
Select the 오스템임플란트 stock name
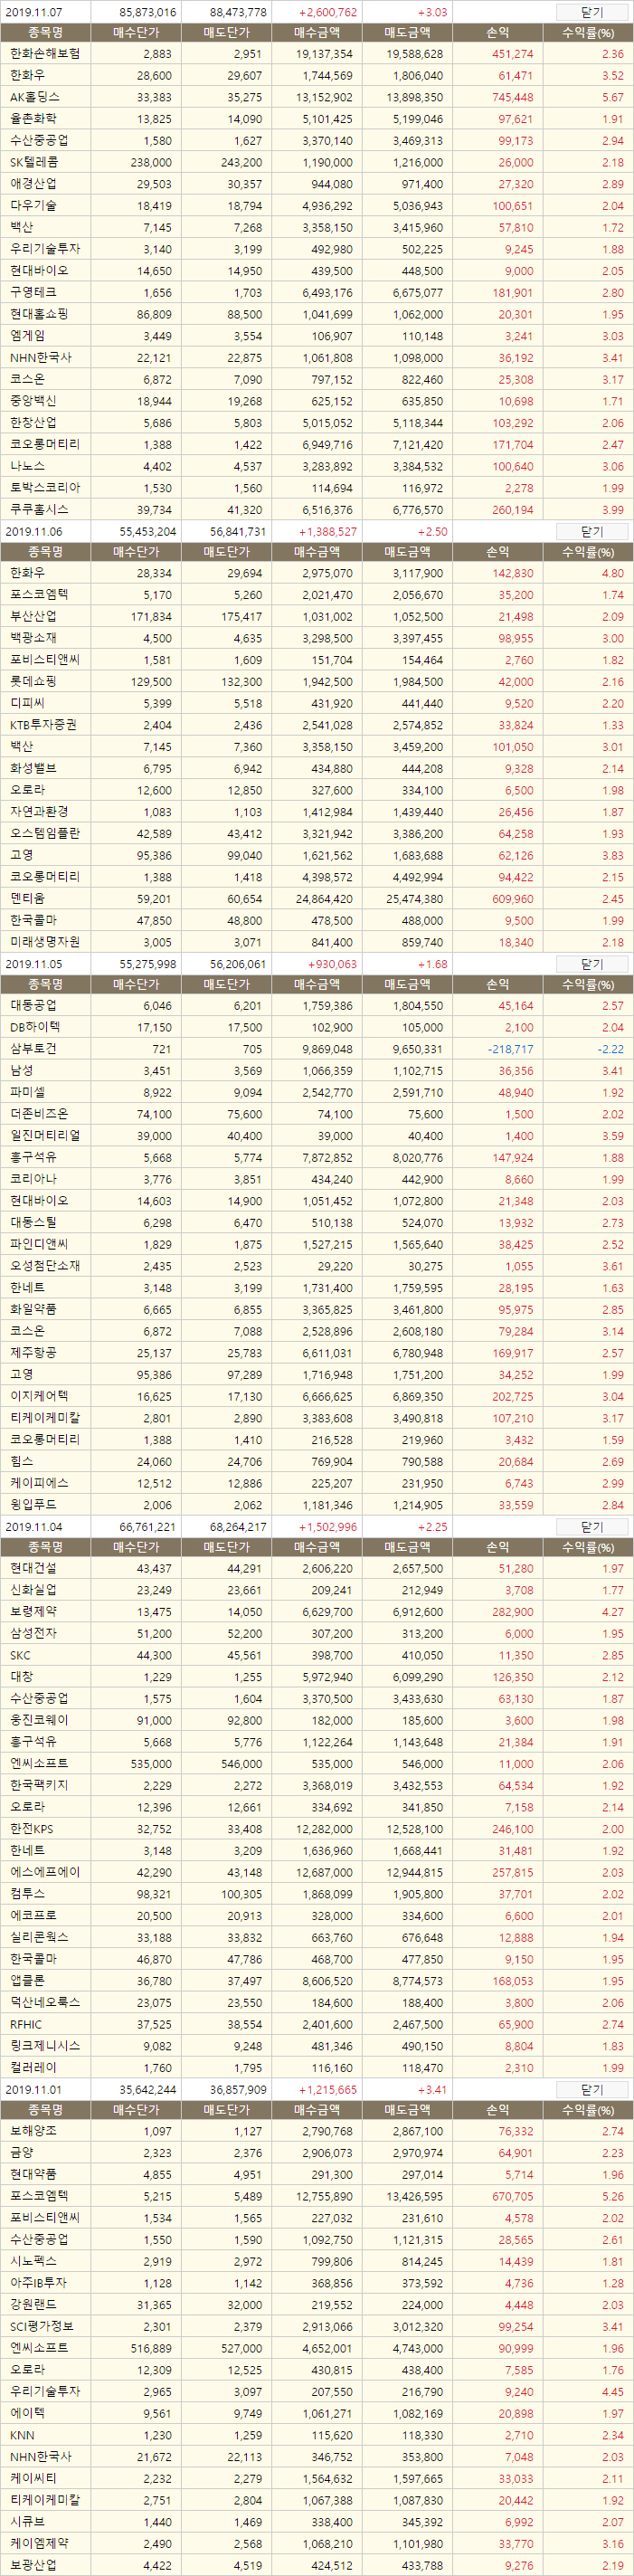click(45, 833)
